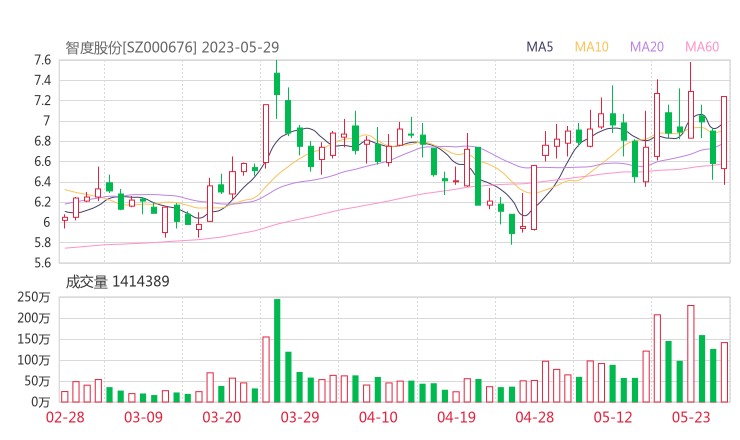Click the tallest green volume bar near 03-29
740x440 pixels.
(x=277, y=351)
